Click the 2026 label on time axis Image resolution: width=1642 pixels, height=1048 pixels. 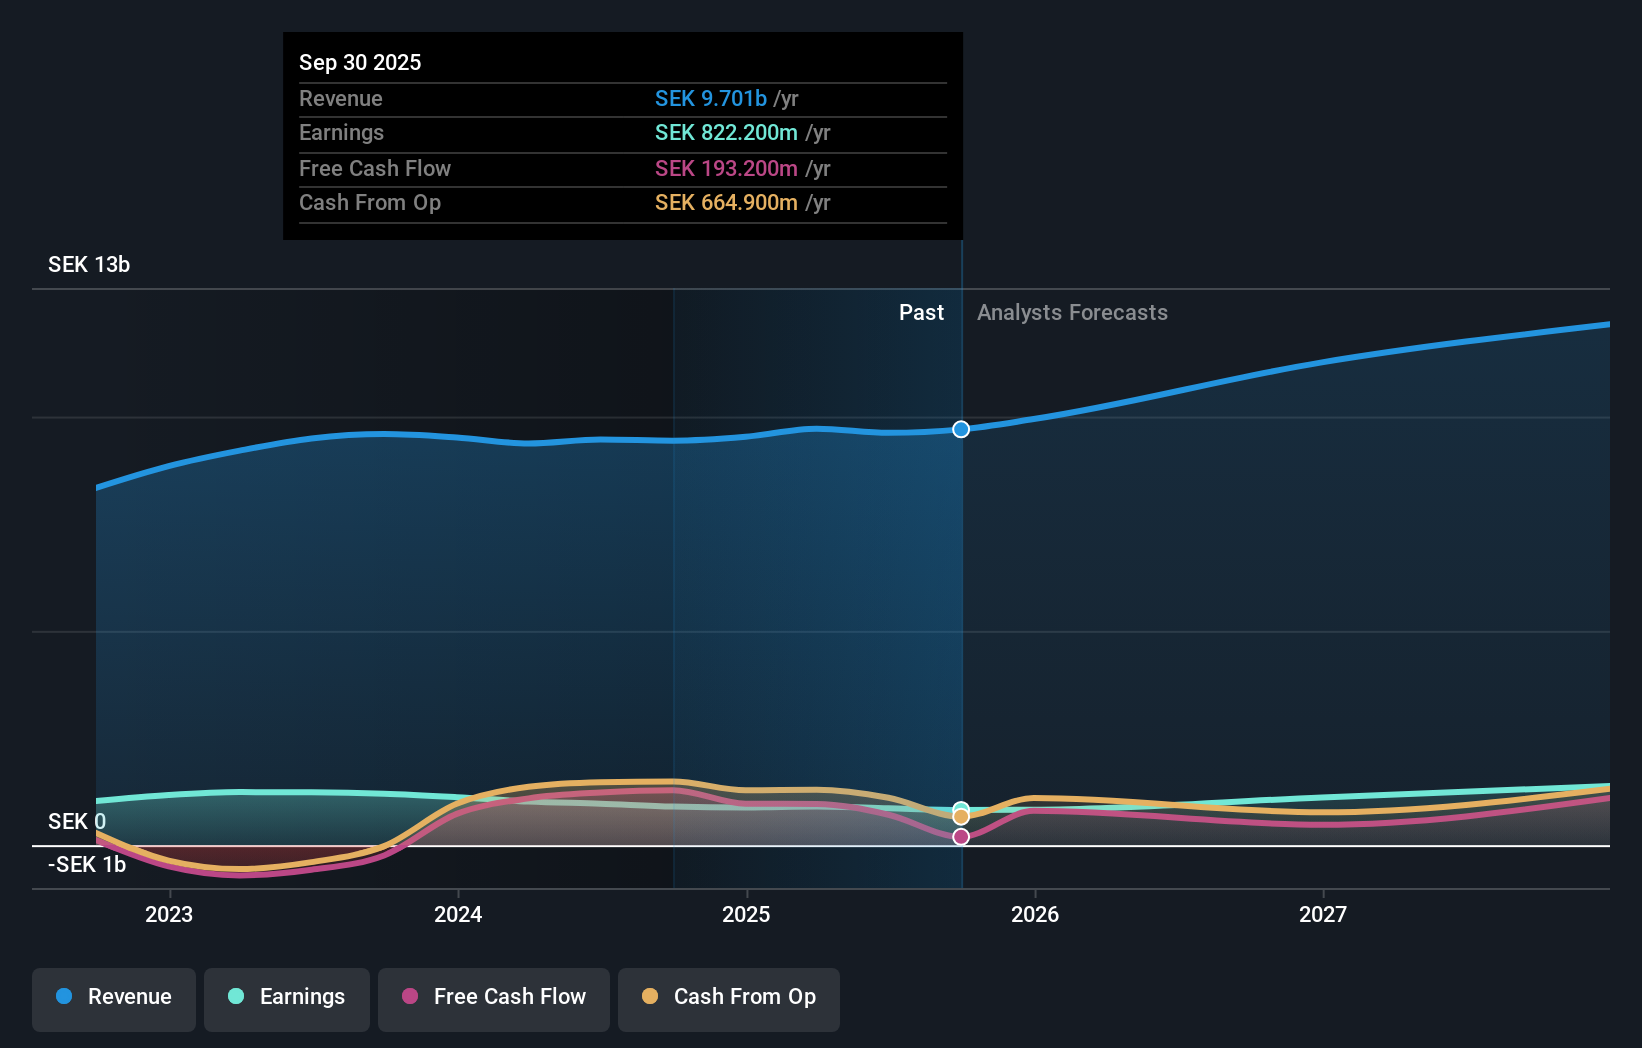pos(1036,913)
